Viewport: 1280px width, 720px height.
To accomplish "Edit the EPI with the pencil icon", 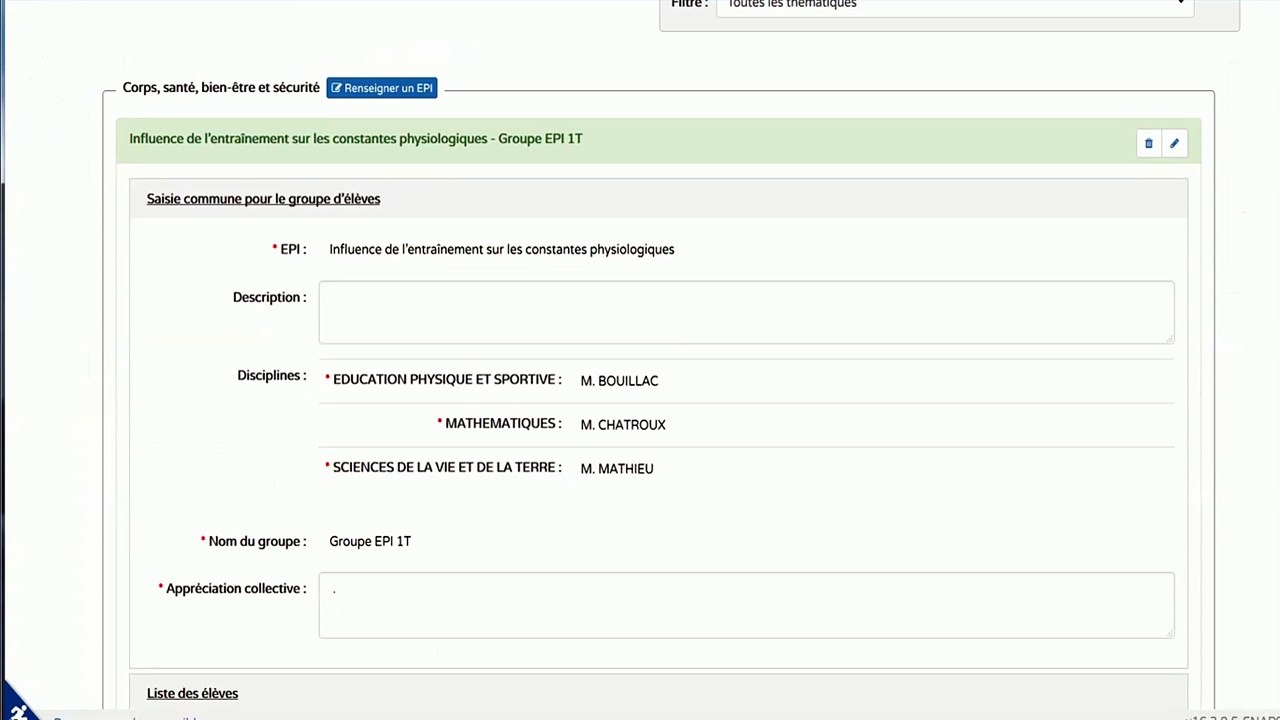I will point(1174,143).
